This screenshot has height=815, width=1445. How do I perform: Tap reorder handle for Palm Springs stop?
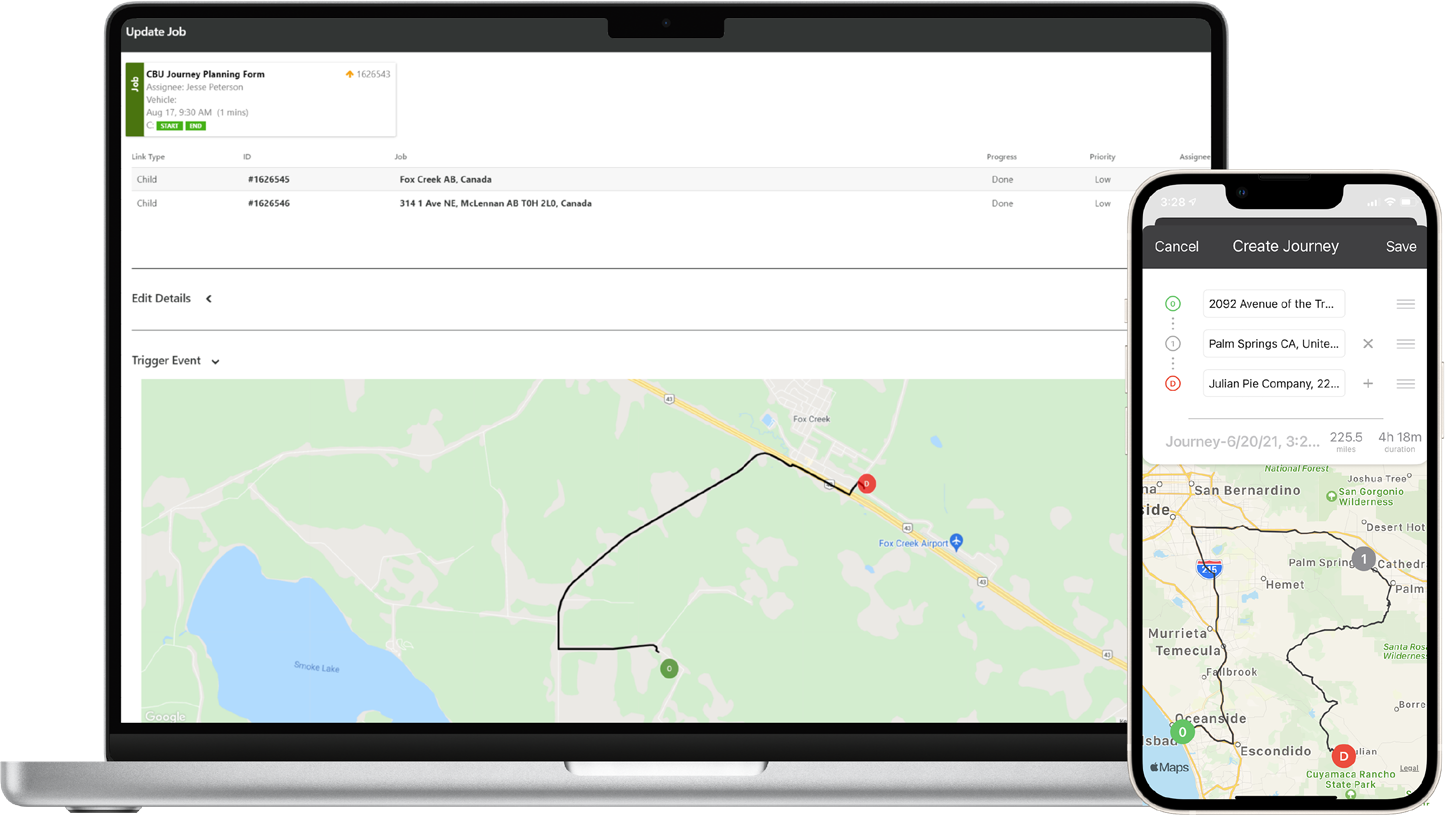point(1405,343)
